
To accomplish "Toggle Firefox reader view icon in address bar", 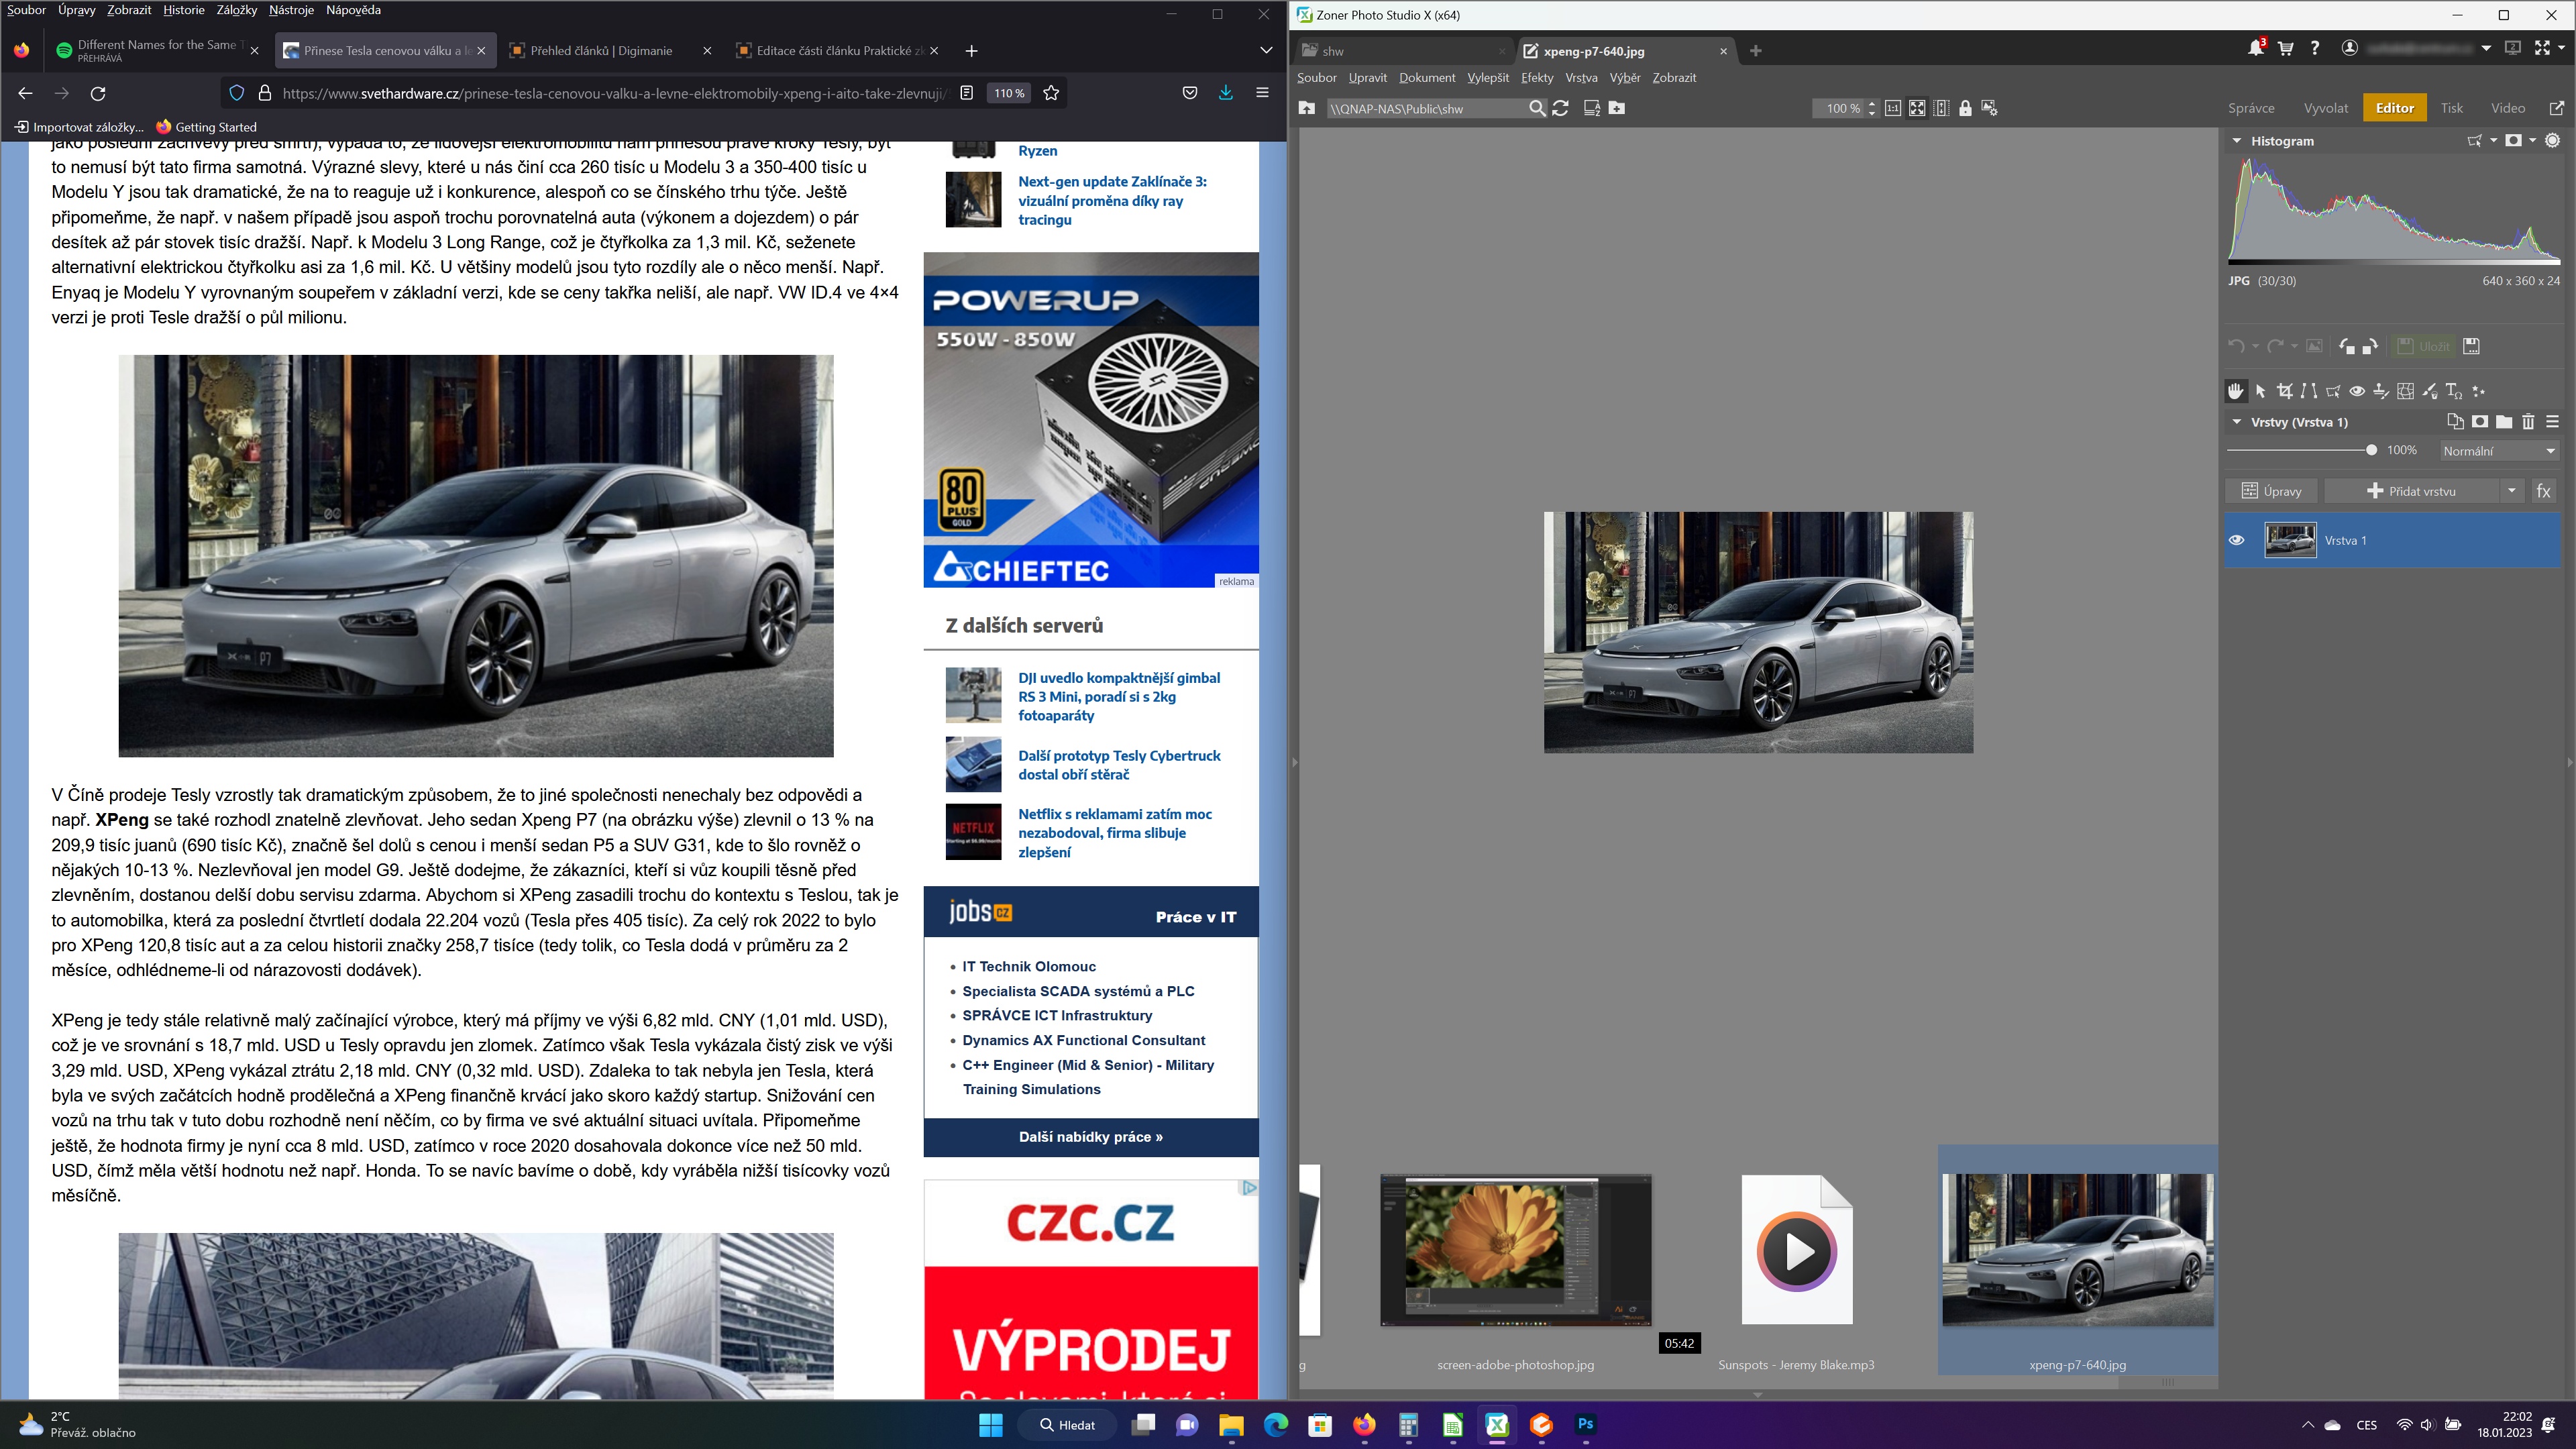I will click(966, 93).
